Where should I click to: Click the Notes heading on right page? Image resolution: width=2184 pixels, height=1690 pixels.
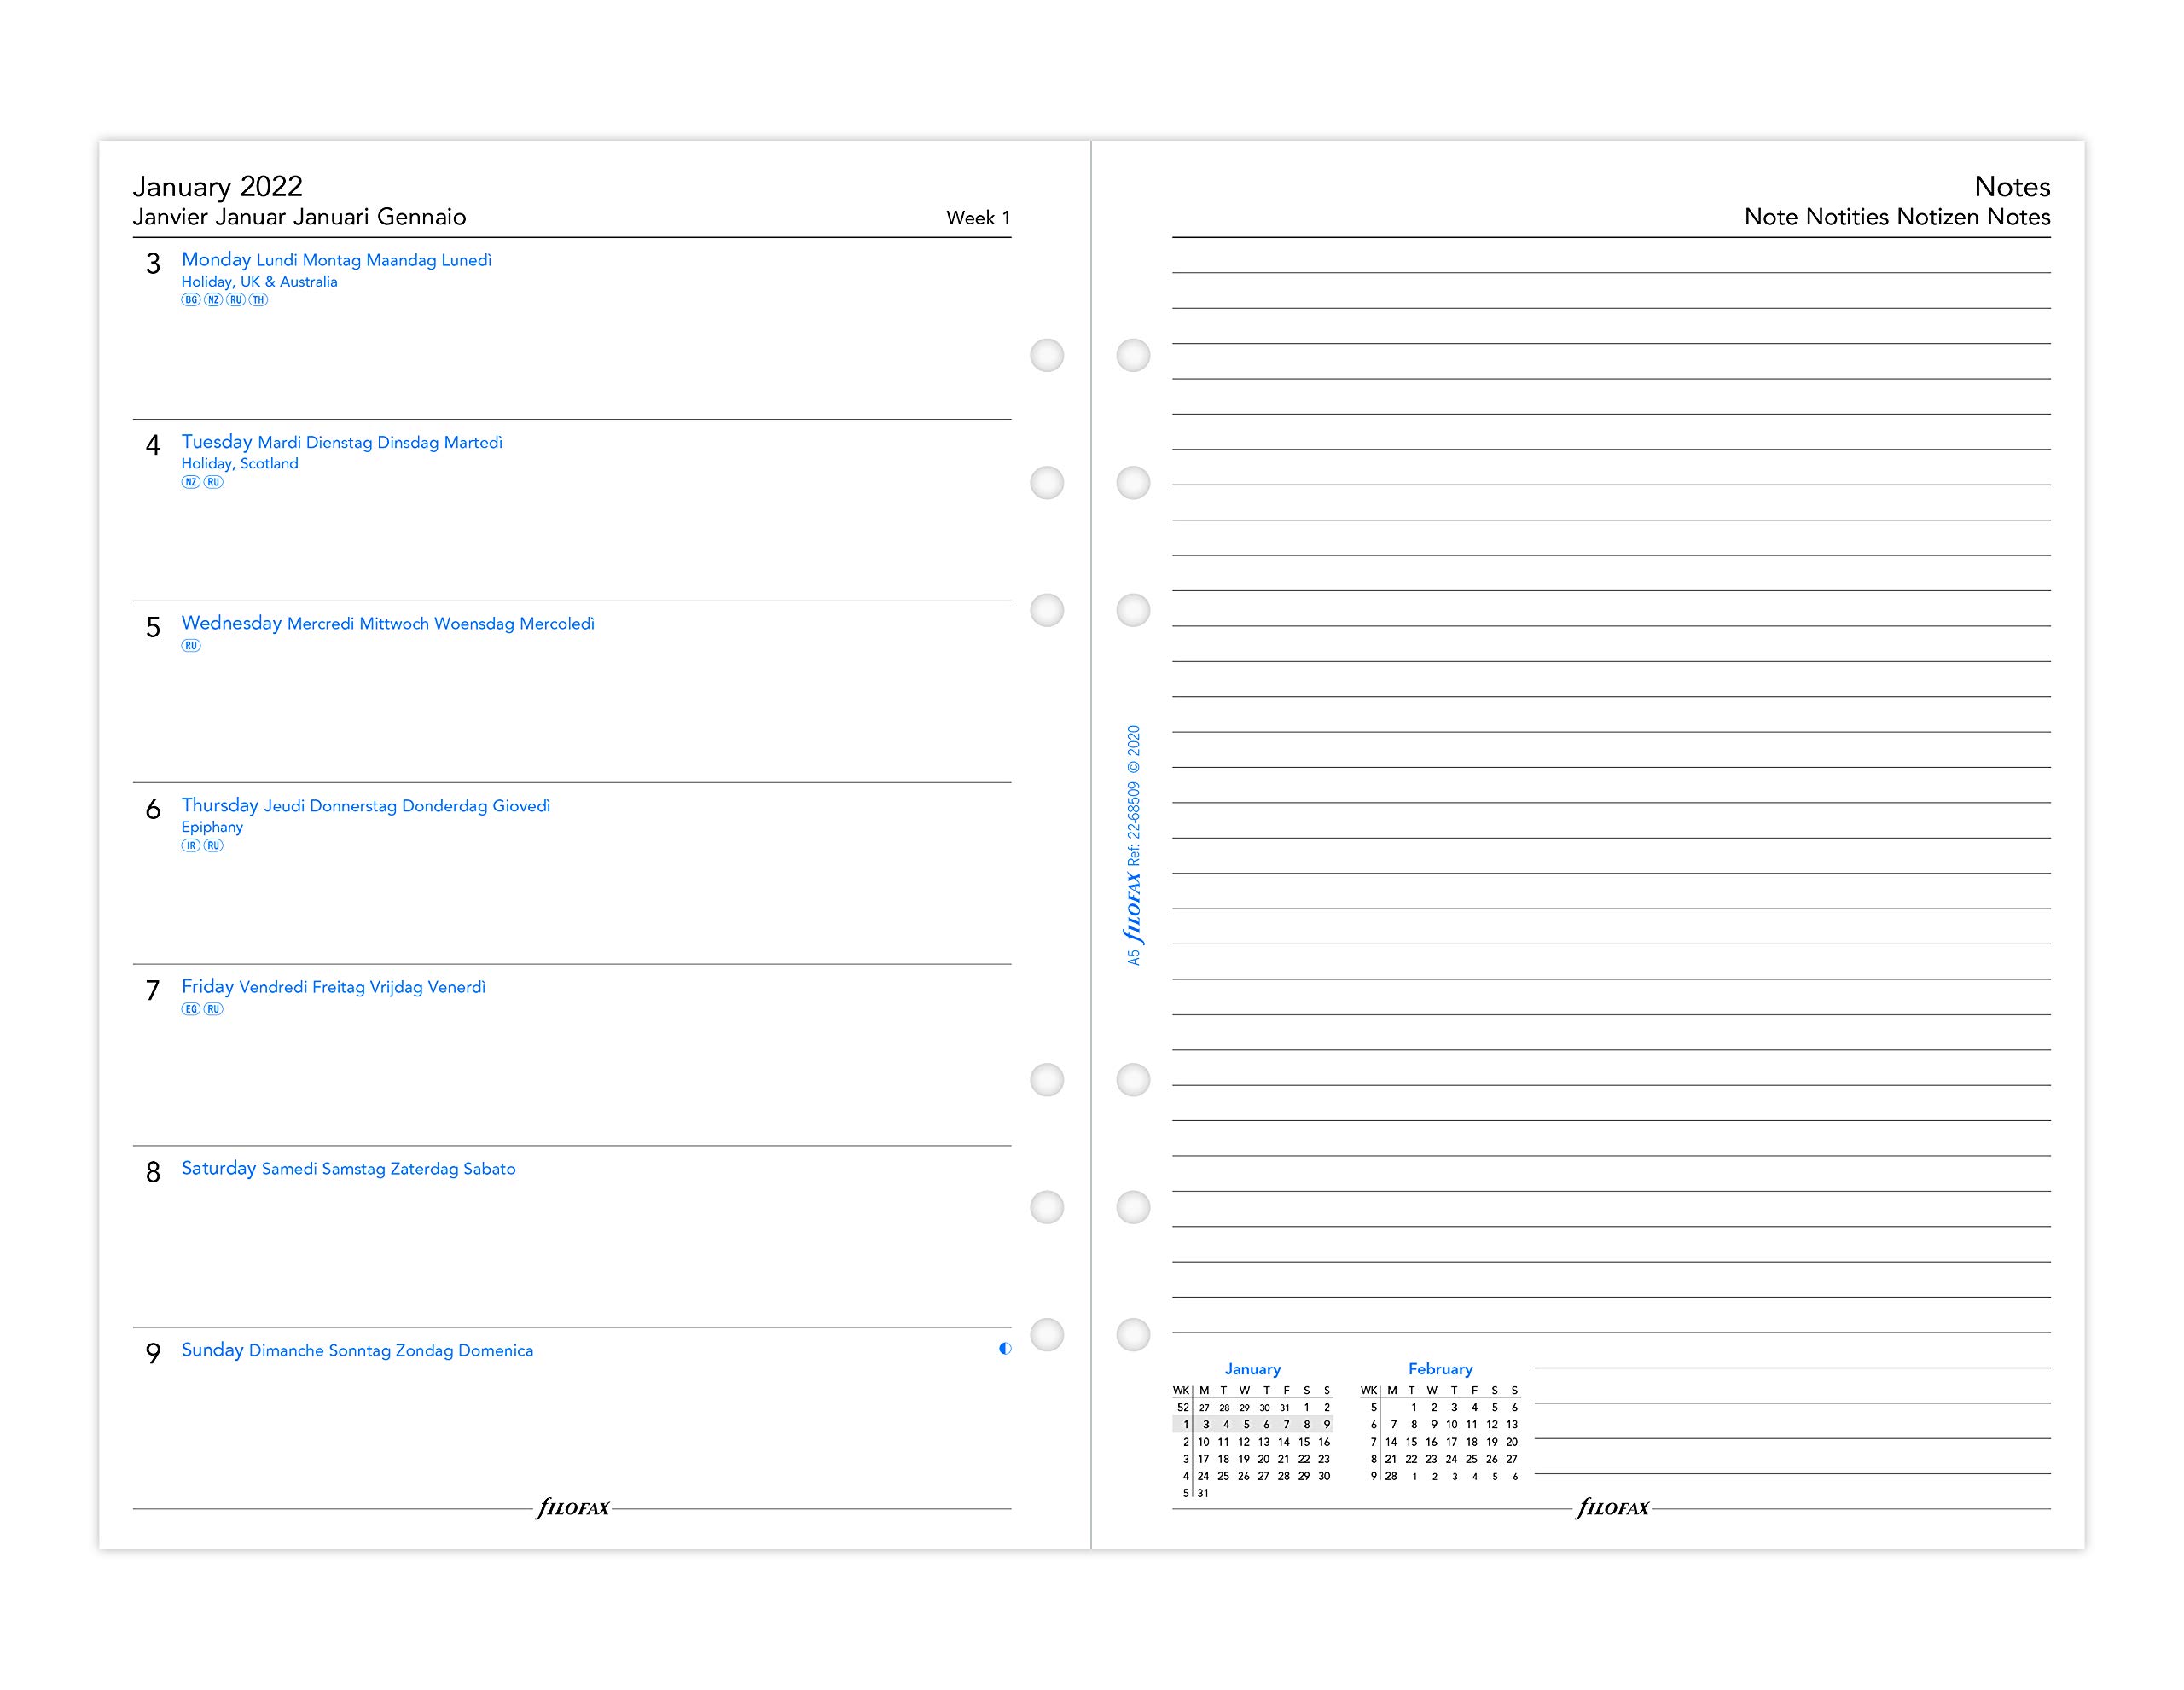click(2012, 187)
